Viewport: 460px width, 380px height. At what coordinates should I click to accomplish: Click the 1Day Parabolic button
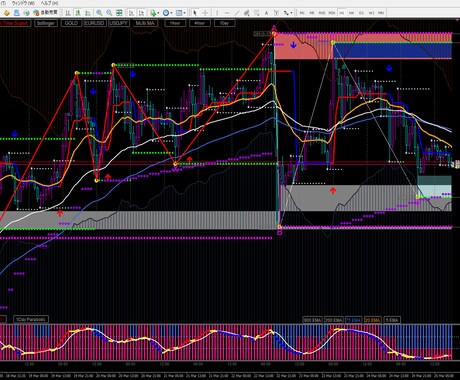pyautogui.click(x=31, y=319)
